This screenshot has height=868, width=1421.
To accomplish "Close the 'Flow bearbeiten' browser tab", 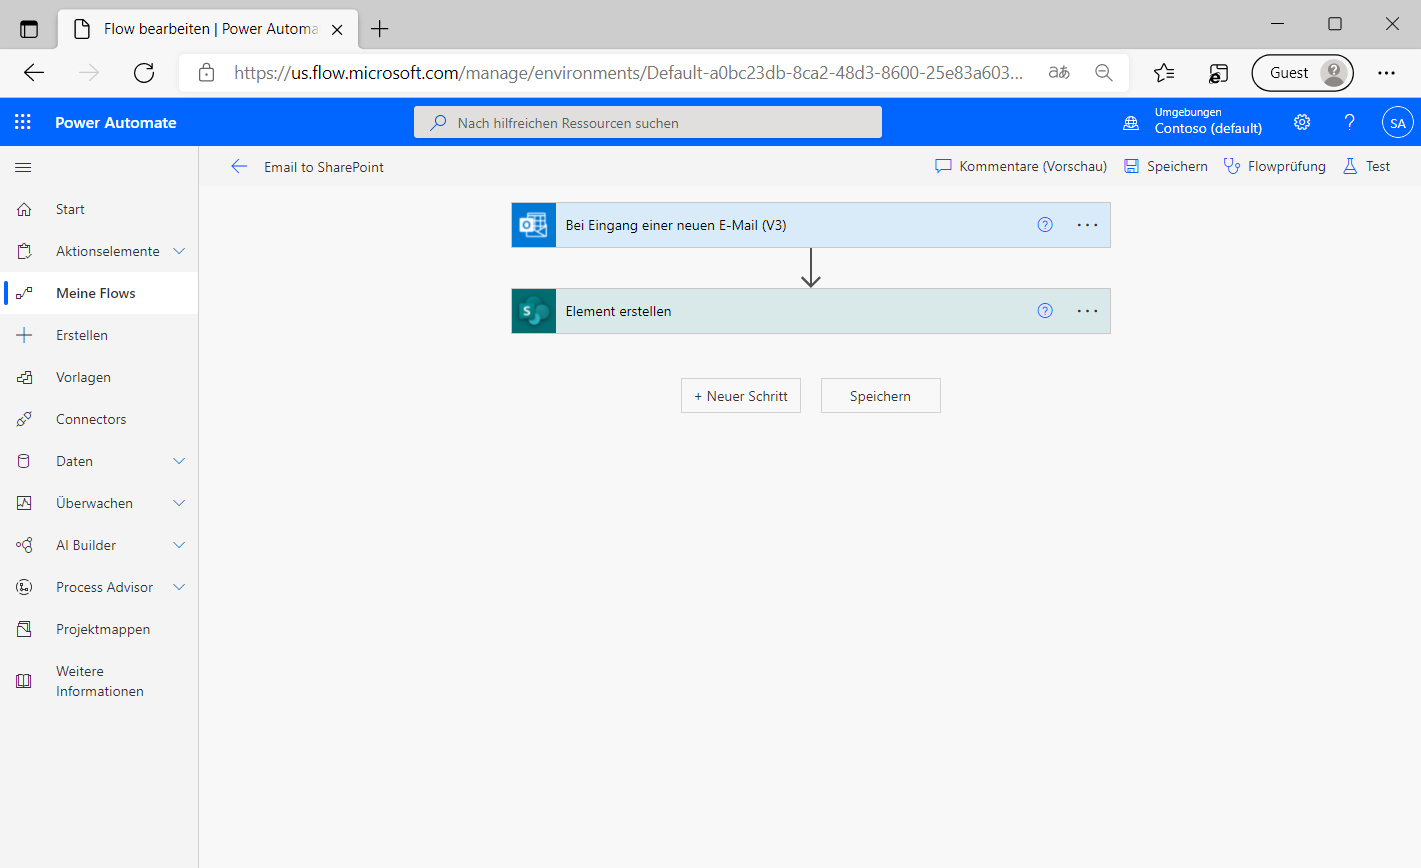I will [x=337, y=30].
